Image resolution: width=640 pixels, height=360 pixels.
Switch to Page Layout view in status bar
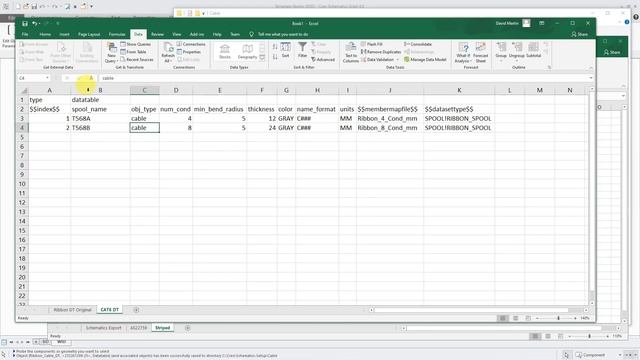pyautogui.click(x=516, y=318)
